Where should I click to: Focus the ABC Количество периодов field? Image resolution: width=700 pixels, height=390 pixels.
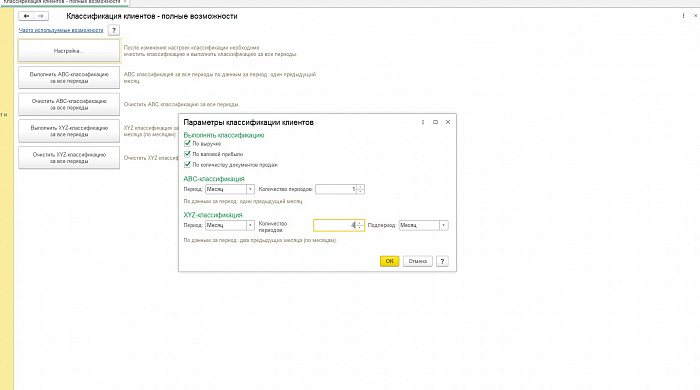[x=336, y=189]
